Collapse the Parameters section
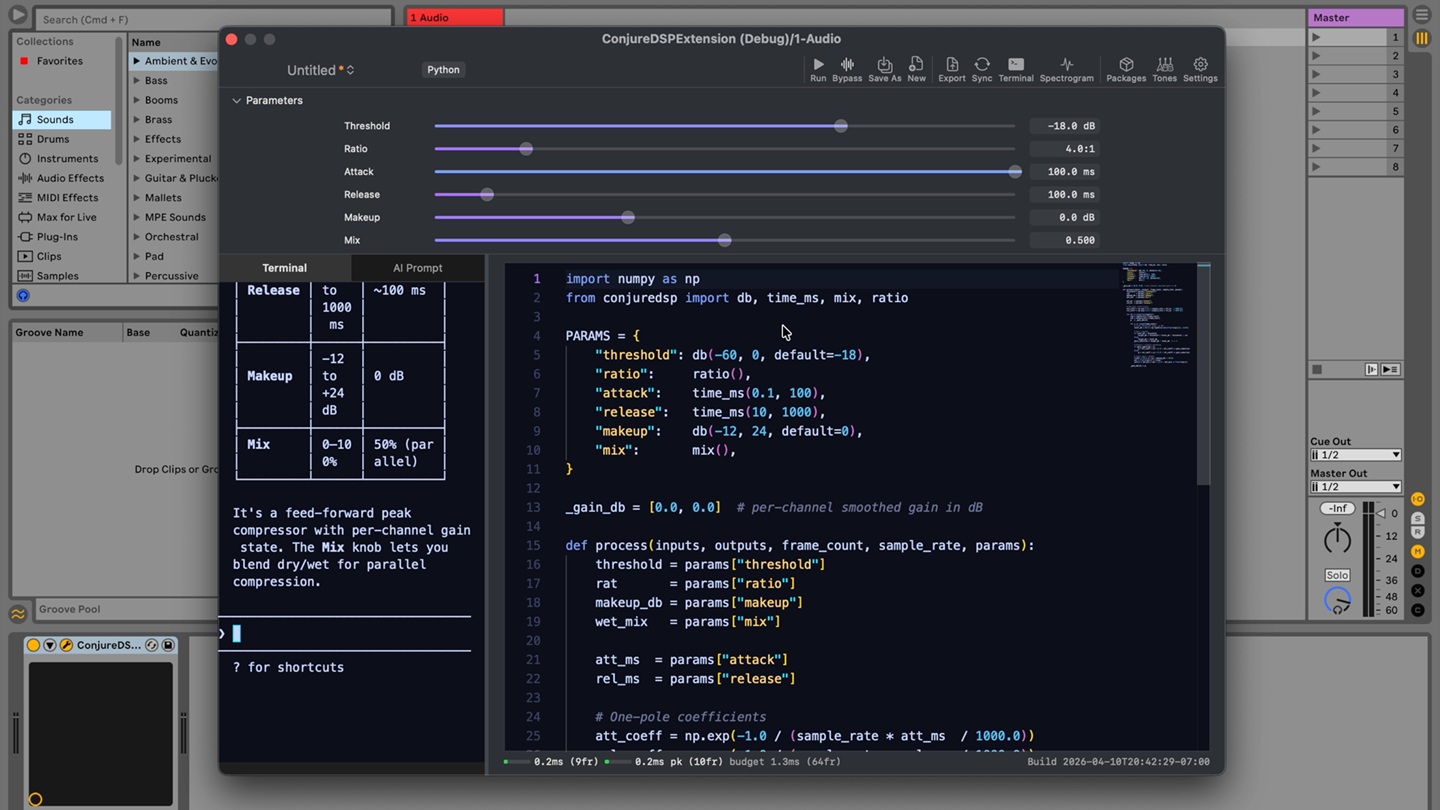This screenshot has height=810, width=1440. click(237, 101)
